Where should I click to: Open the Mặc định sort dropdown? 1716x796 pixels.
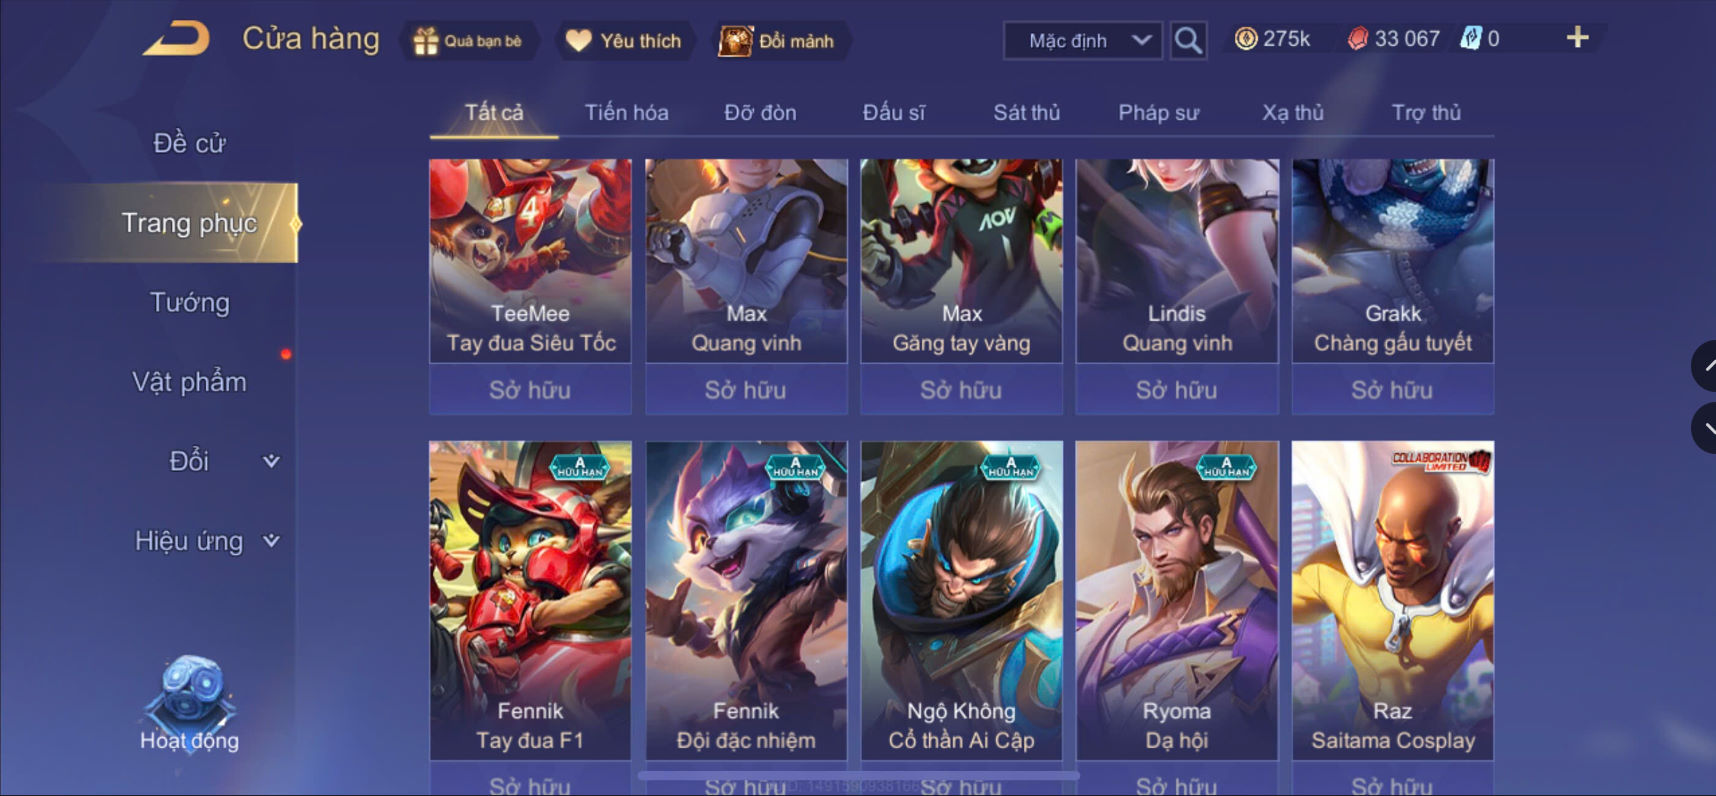pos(1083,41)
